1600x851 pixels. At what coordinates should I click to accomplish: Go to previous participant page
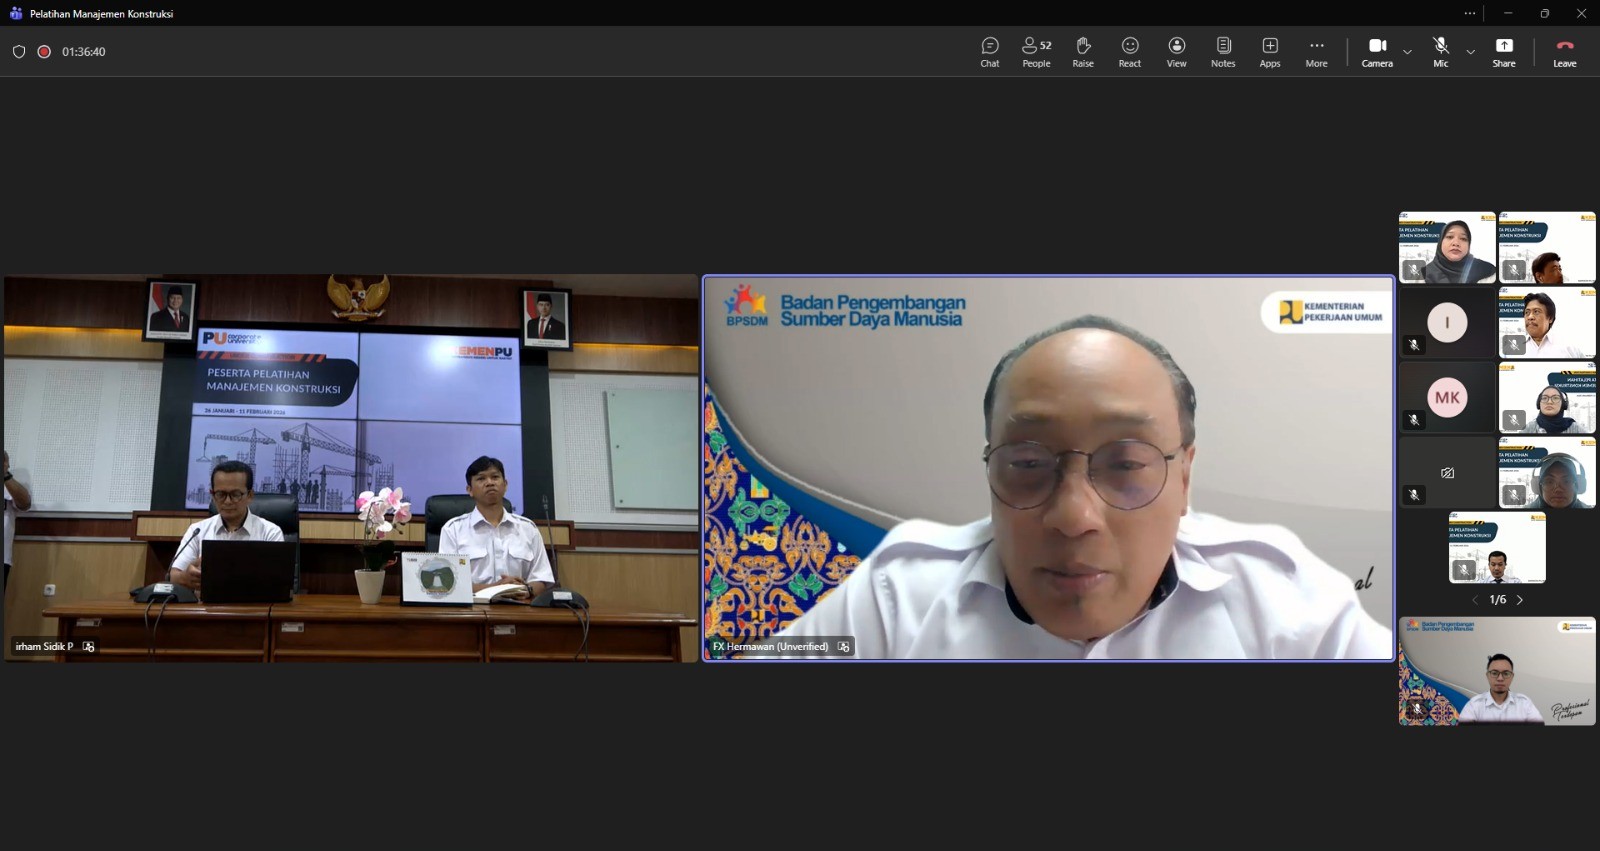point(1474,600)
